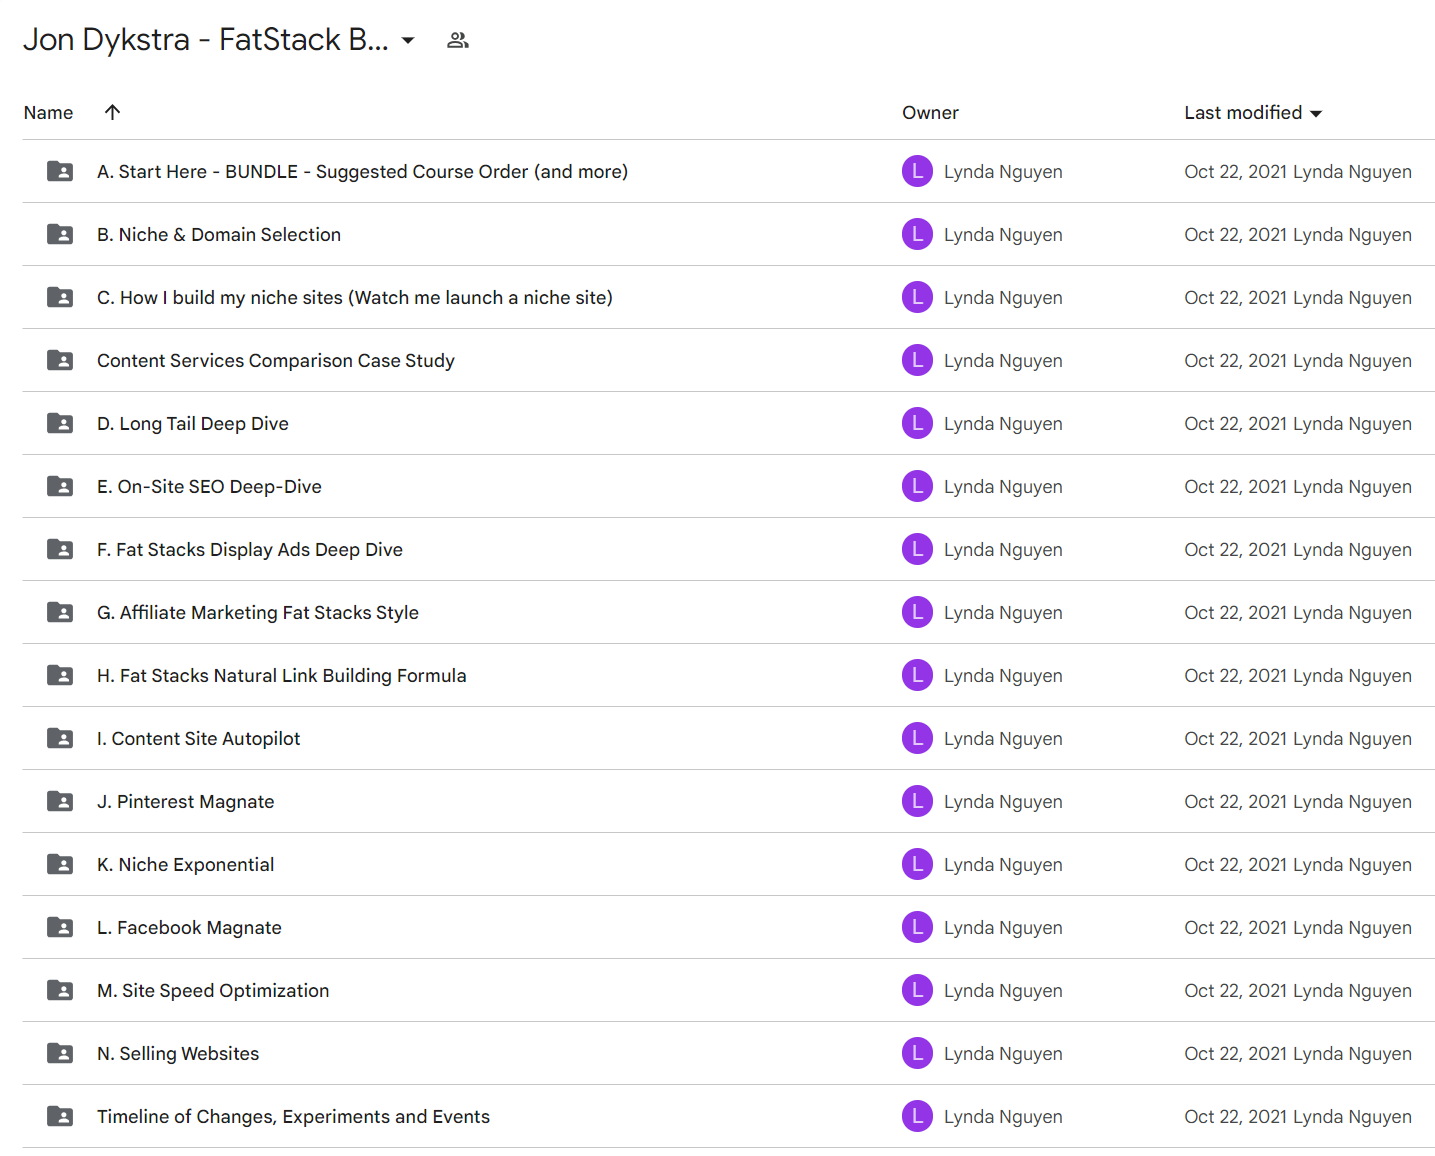The height and width of the screenshot is (1156, 1435).
Task: Click Lynda Nguyen owner in F. Display Ads row
Action: coord(1003,550)
